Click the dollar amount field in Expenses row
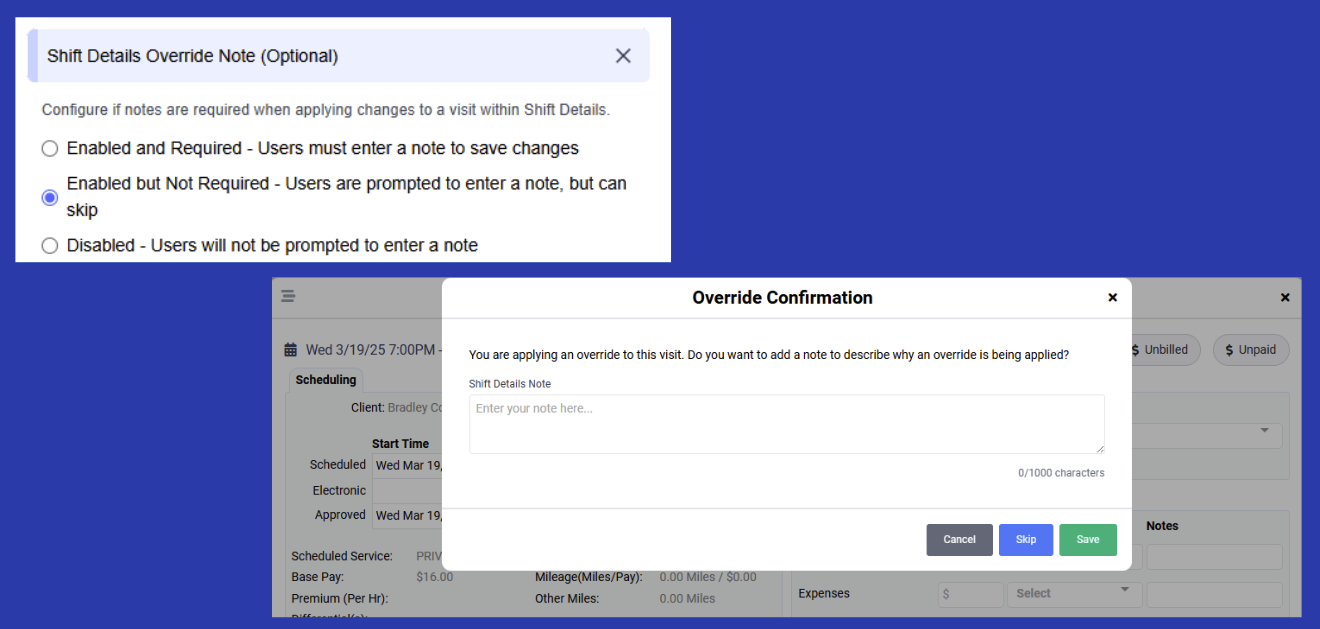This screenshot has width=1320, height=629. pyautogui.click(x=970, y=594)
